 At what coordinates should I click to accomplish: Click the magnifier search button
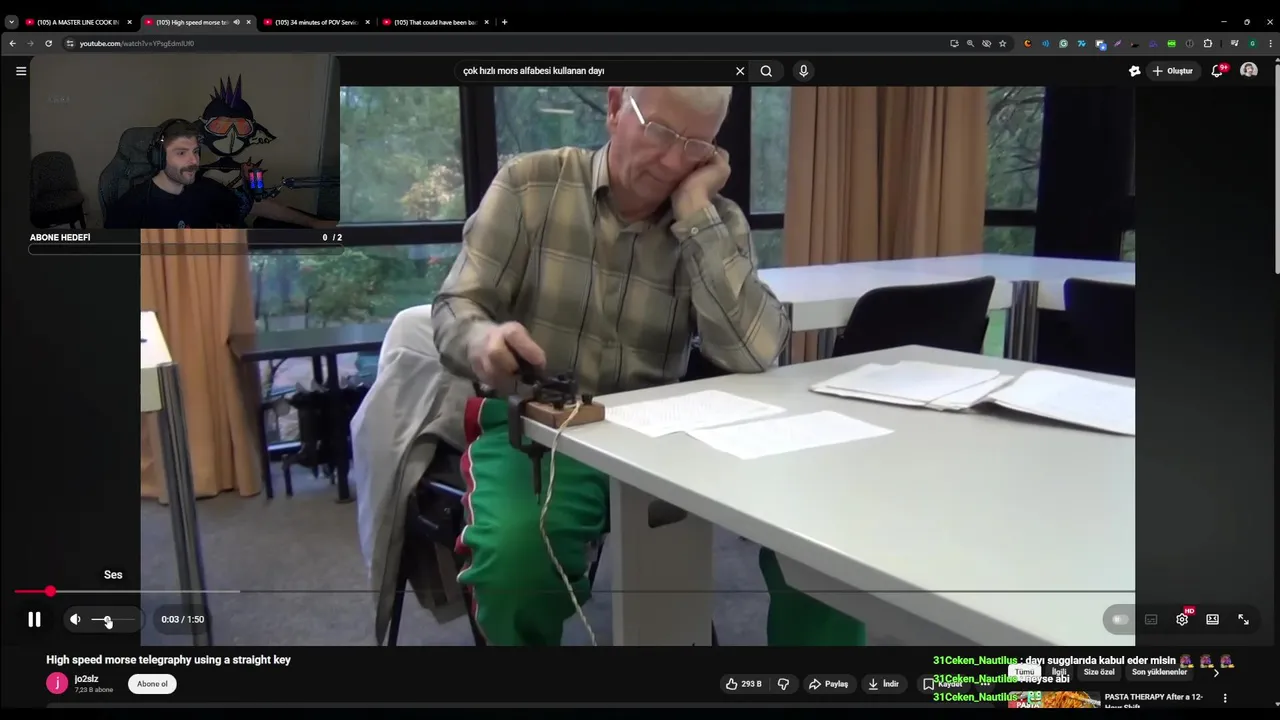pyautogui.click(x=766, y=71)
